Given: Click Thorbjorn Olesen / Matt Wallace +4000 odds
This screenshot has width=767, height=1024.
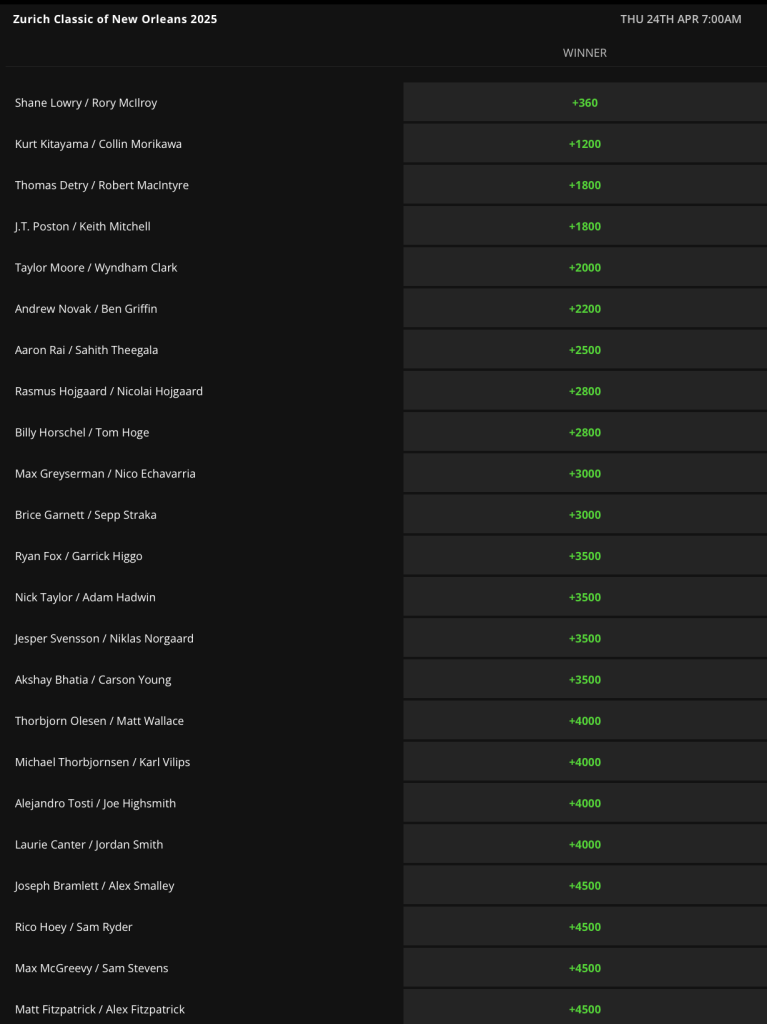Looking at the screenshot, I should pos(585,720).
